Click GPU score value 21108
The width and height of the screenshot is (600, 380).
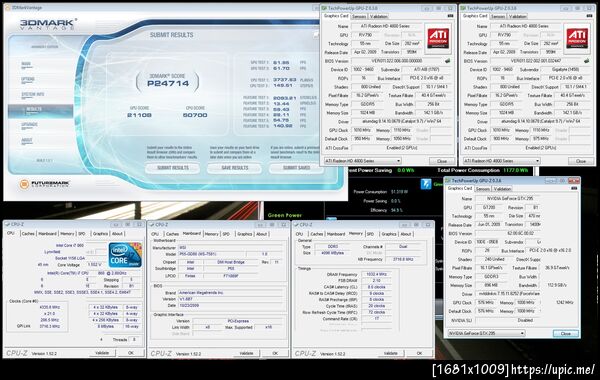139,115
